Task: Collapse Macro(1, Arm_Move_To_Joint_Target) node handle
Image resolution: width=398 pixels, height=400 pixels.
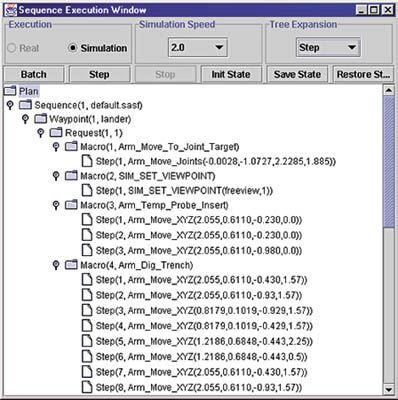Action: point(56,147)
